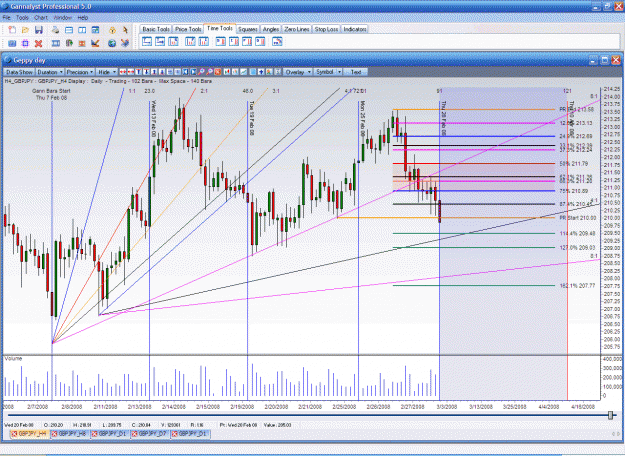Open the Hide dropdown
Viewport: 625px width, 456px height.
(x=106, y=72)
